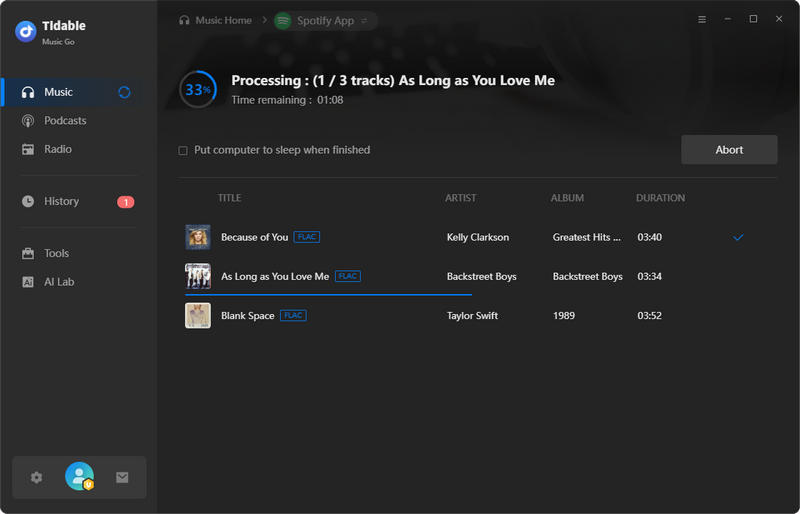Click the As Long as You Love Me thumbnail

tap(198, 277)
